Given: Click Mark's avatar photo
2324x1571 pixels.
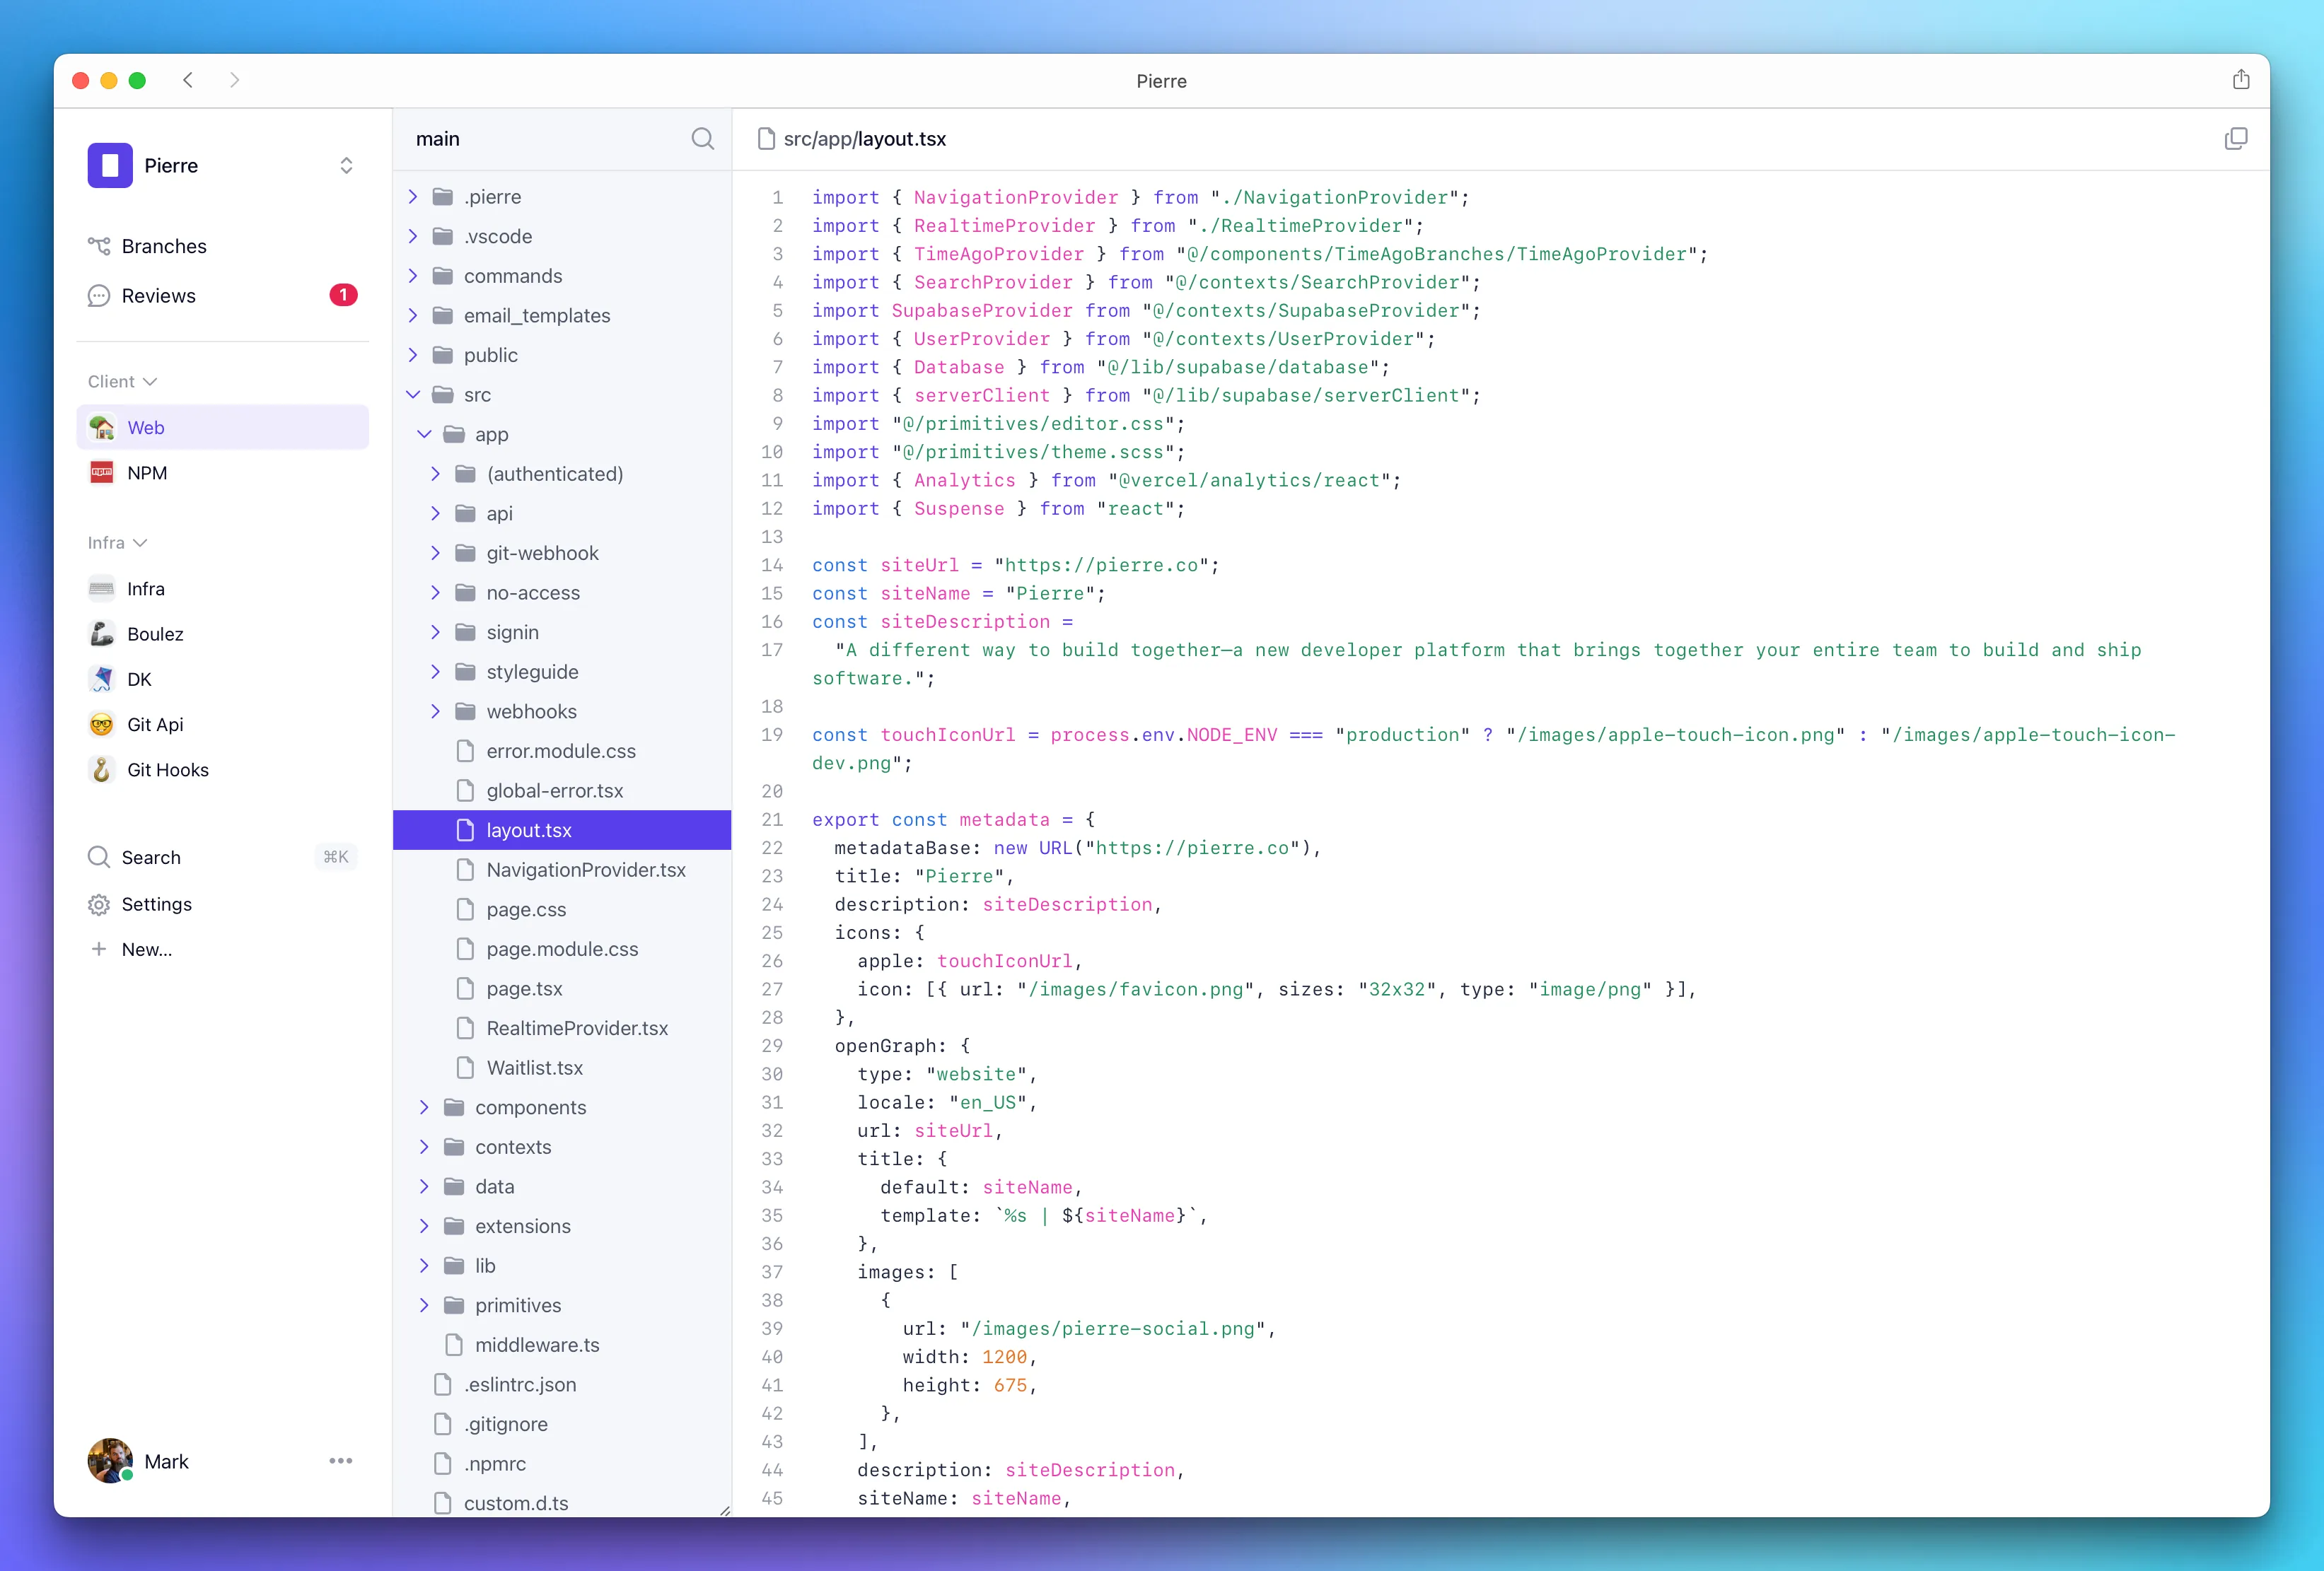Looking at the screenshot, I should pos(110,1460).
